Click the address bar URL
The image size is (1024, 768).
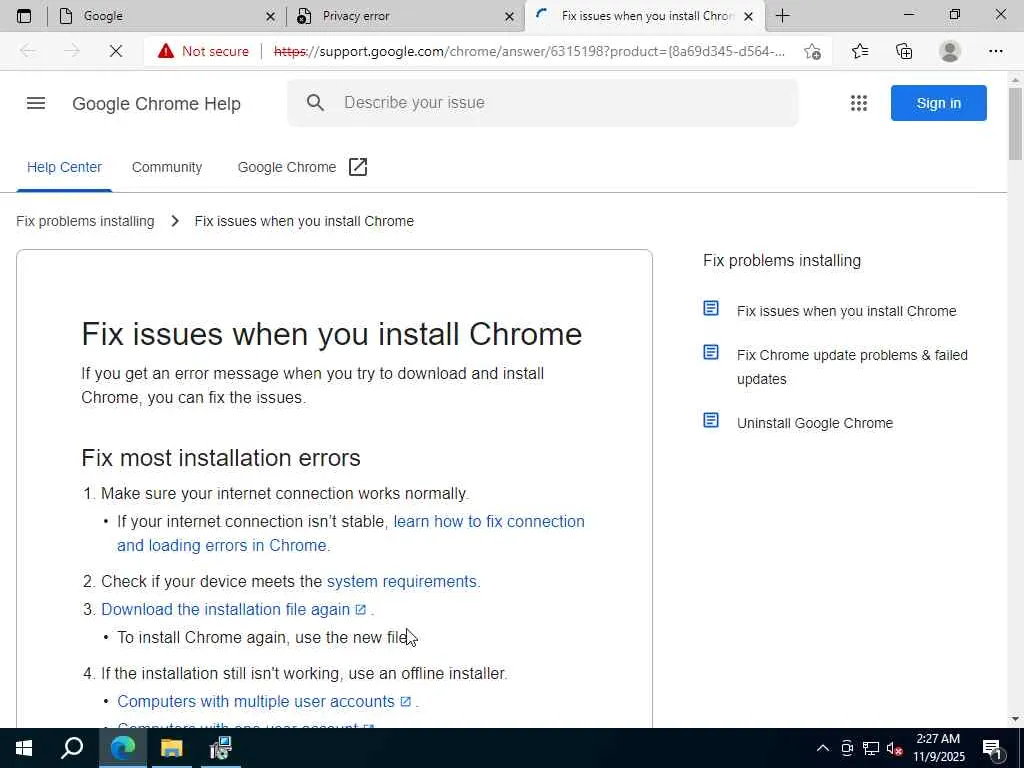pos(529,51)
